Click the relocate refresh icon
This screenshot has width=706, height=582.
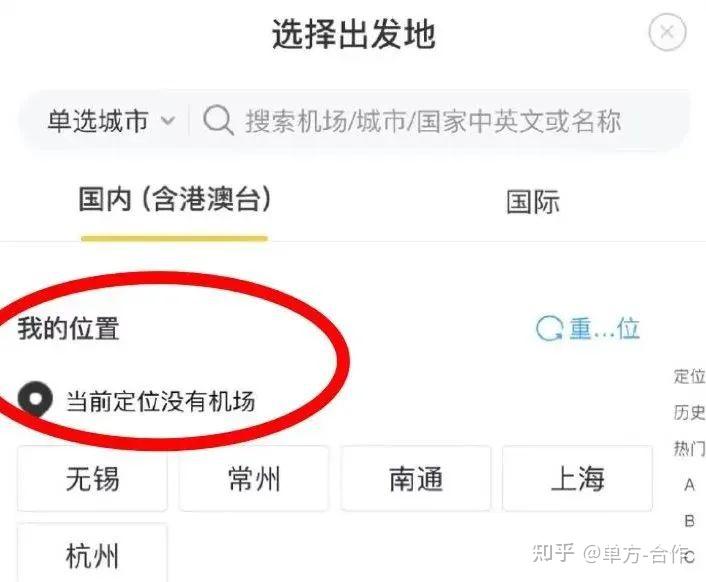pos(549,328)
